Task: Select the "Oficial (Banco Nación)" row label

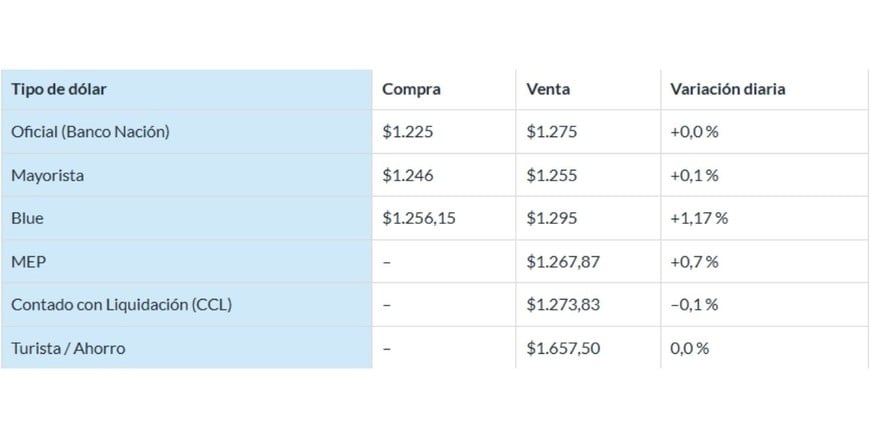Action: [x=90, y=132]
